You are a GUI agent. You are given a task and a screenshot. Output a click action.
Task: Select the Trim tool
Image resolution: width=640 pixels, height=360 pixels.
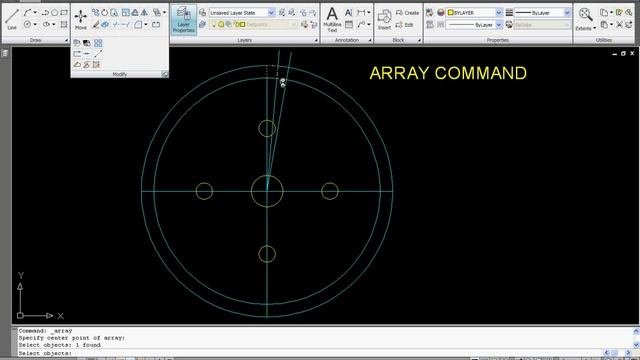click(116, 24)
